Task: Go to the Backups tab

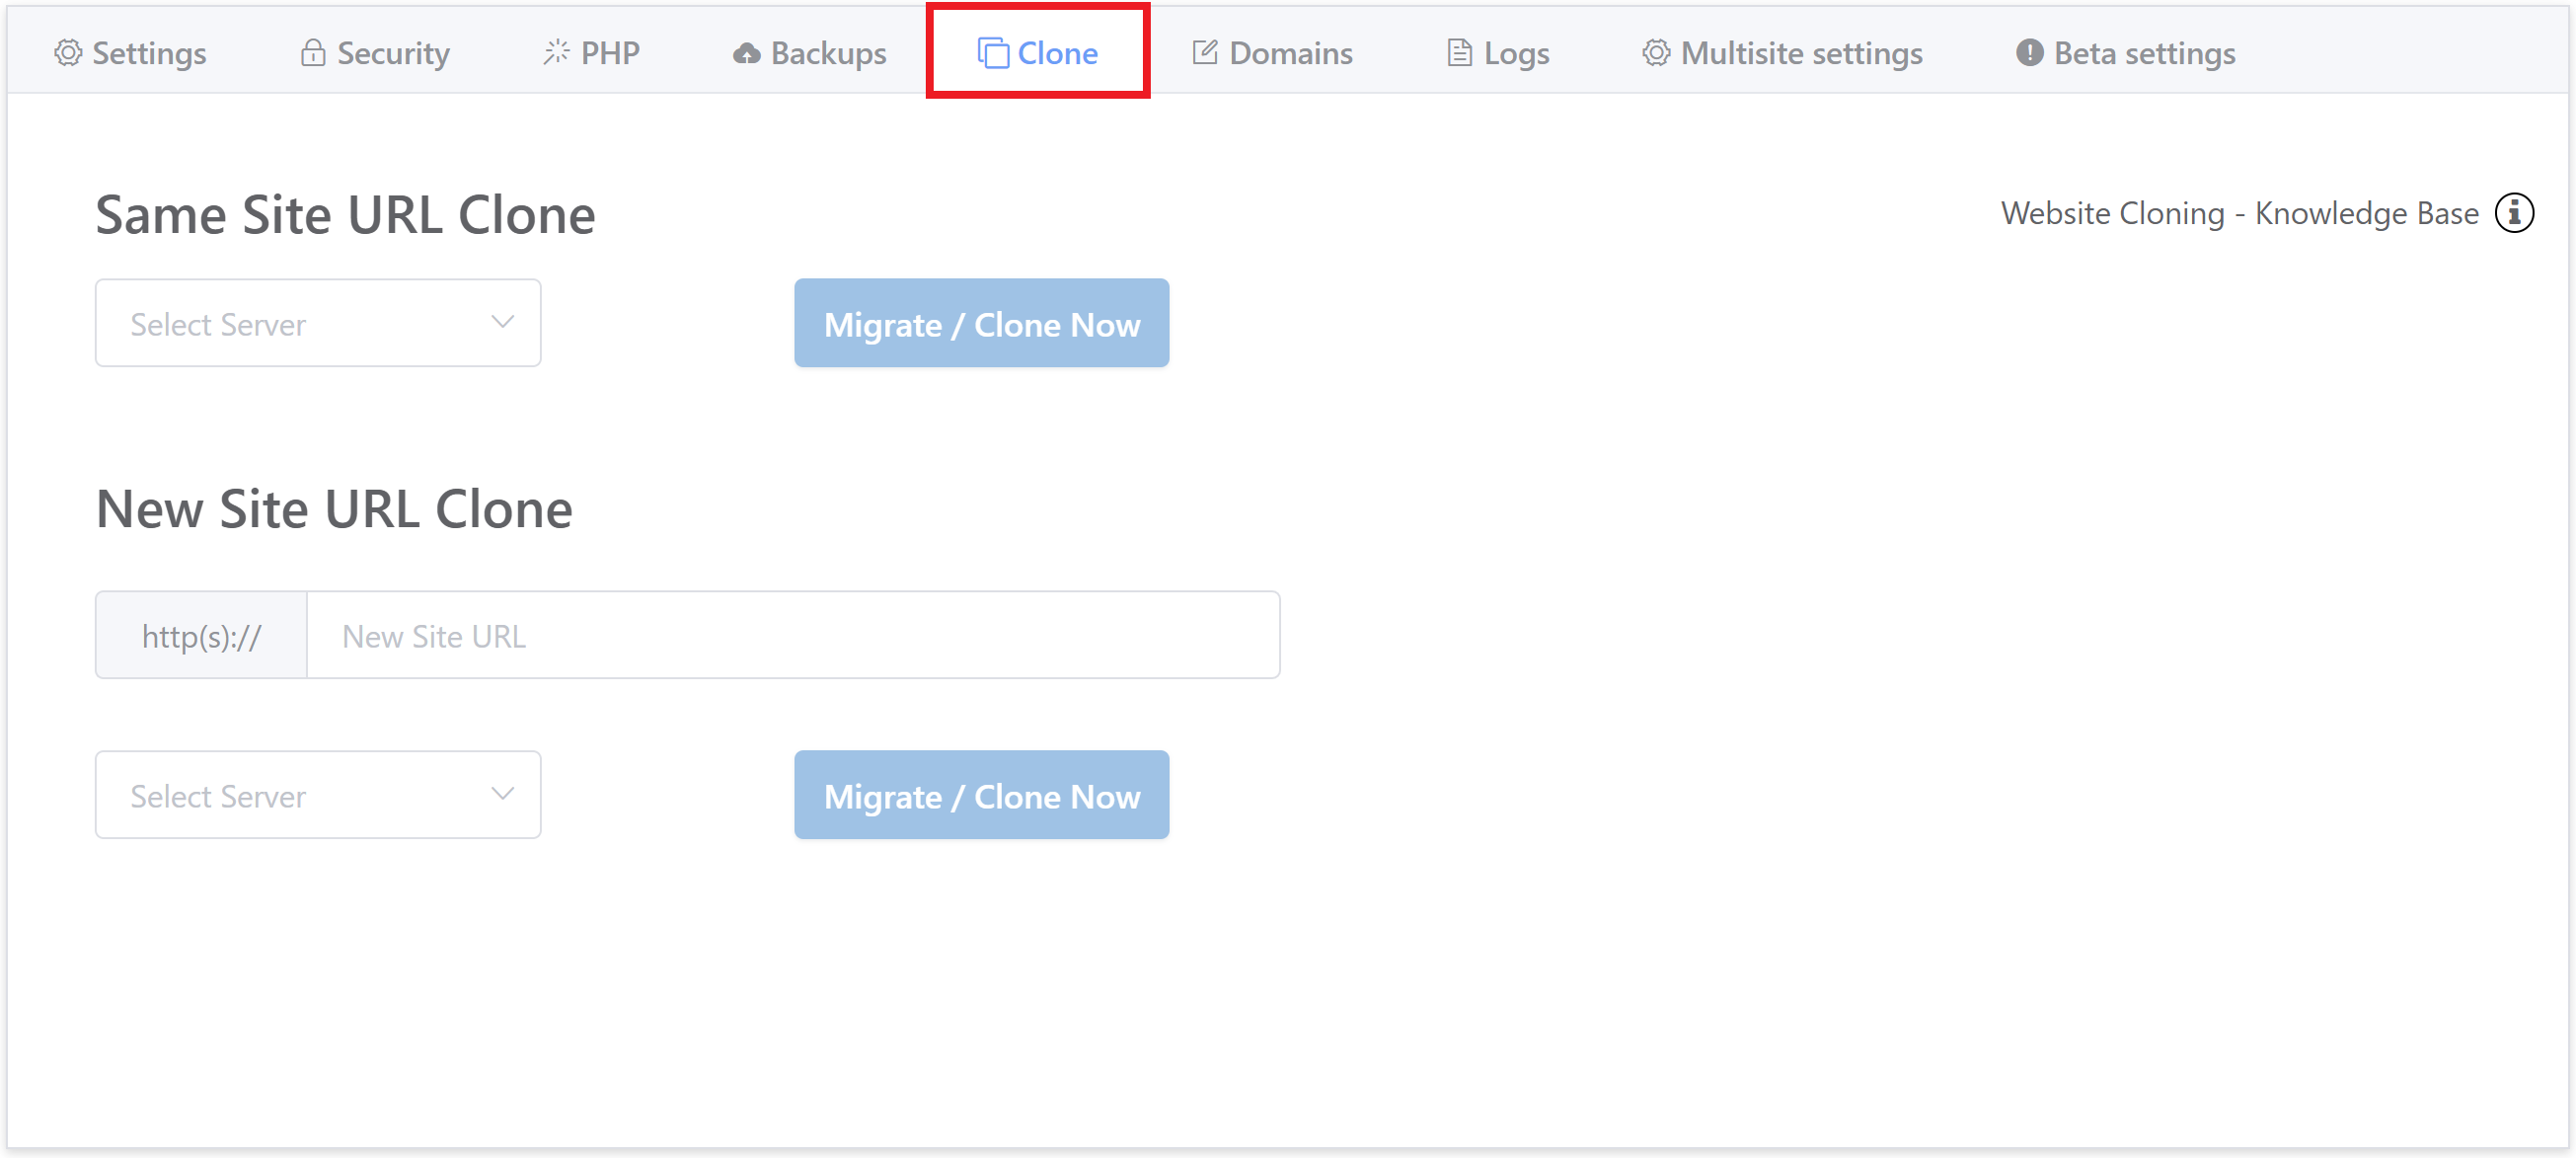Action: click(810, 53)
